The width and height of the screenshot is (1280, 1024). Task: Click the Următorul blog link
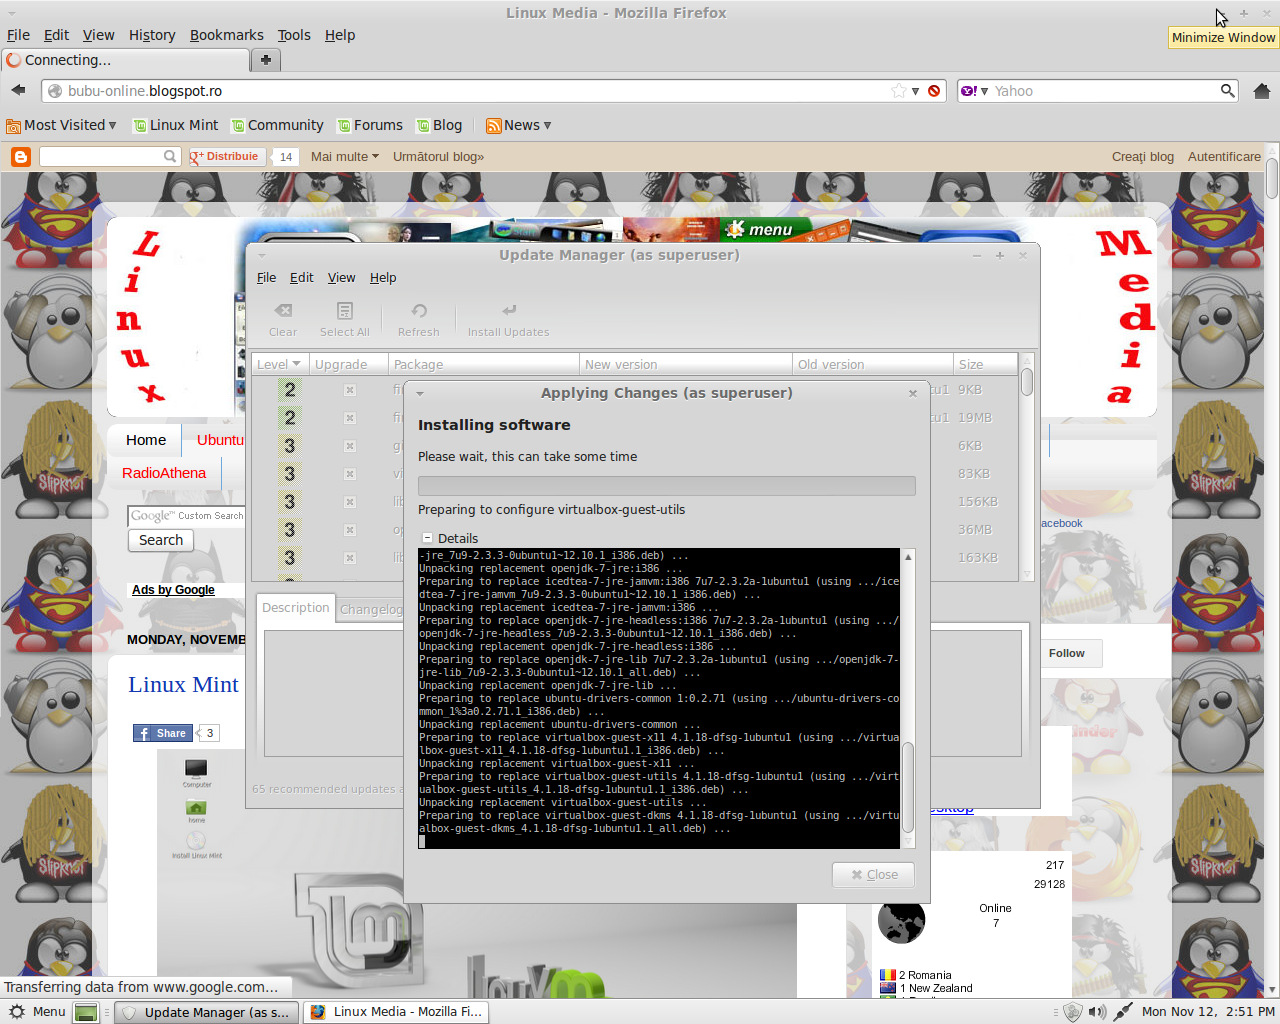[438, 157]
